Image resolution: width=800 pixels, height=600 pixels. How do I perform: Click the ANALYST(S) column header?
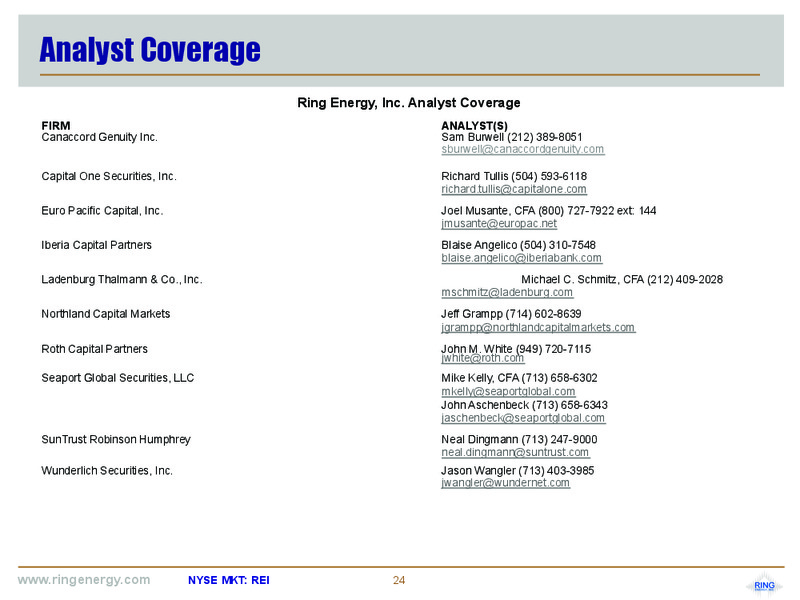coord(474,126)
